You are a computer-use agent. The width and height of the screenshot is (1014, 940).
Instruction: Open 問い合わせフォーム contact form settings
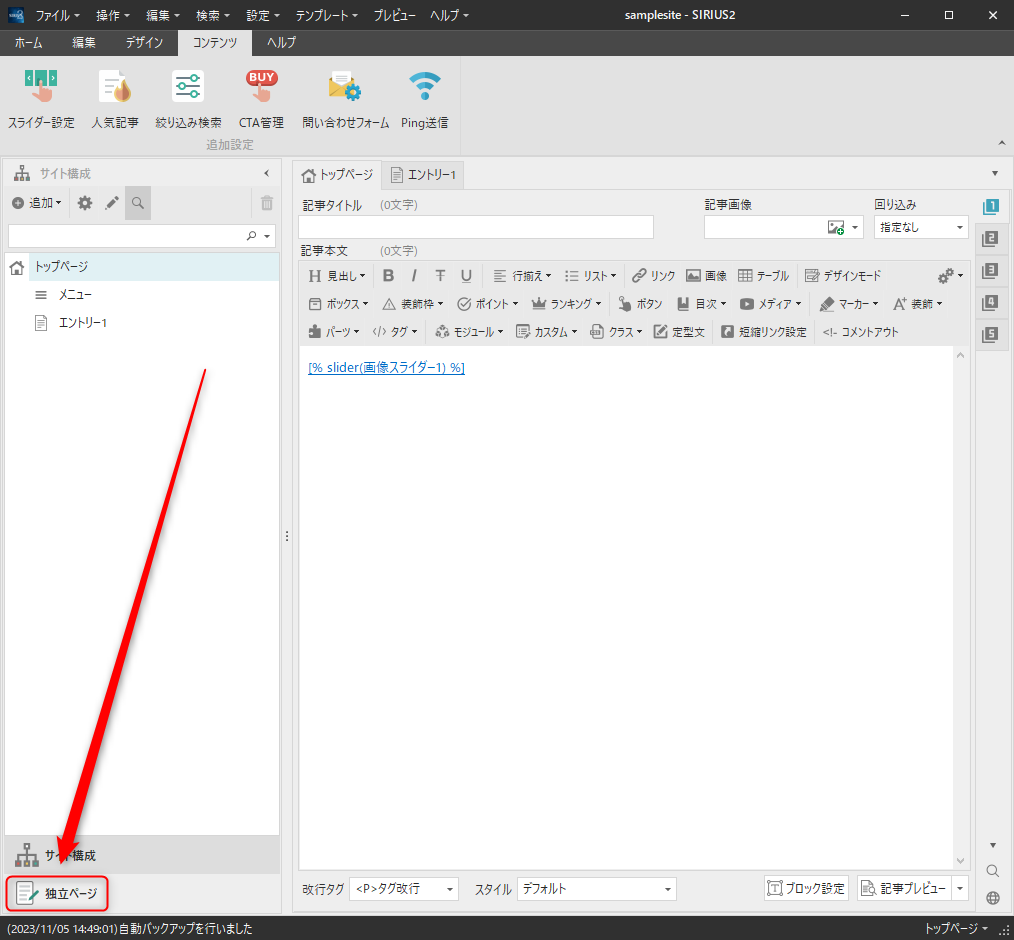coord(345,99)
